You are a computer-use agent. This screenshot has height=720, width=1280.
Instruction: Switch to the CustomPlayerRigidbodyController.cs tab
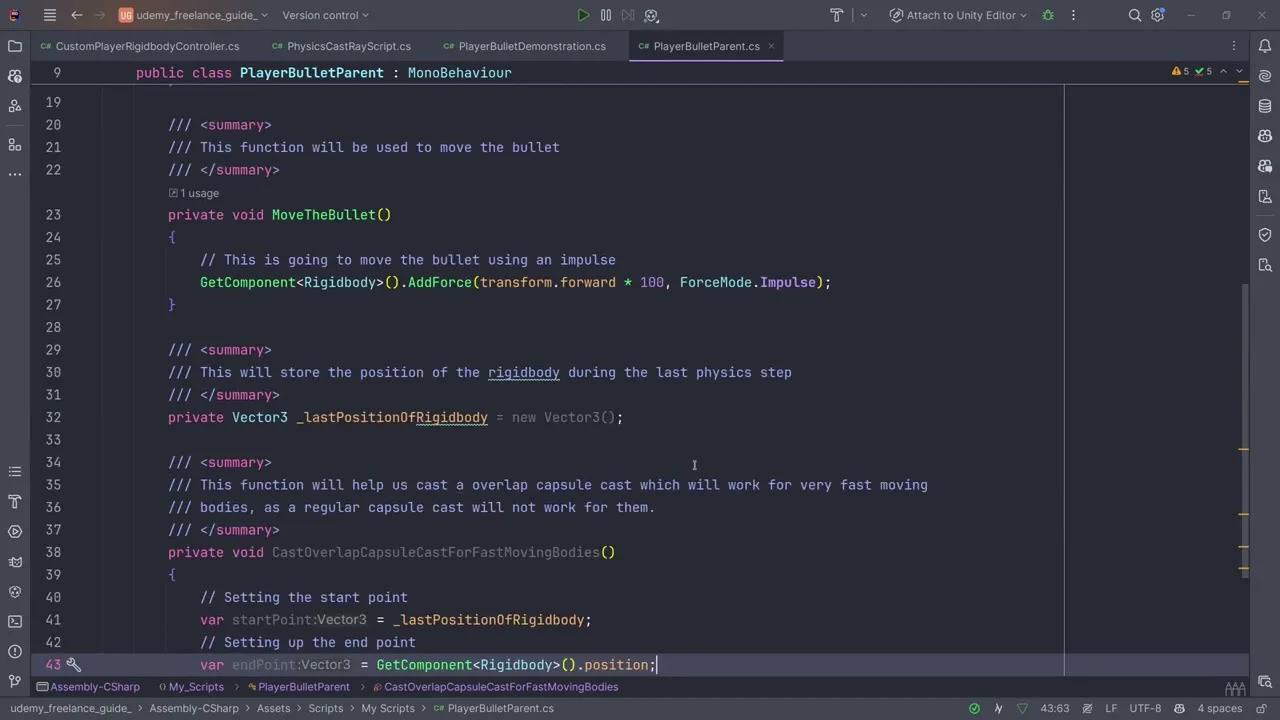pyautogui.click(x=147, y=46)
